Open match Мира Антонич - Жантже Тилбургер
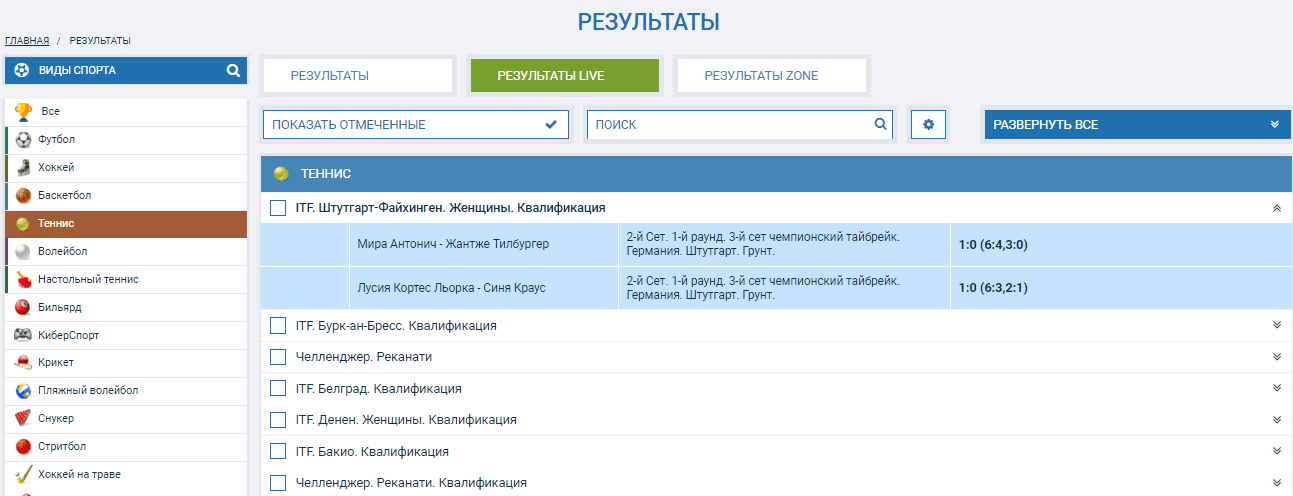 (453, 244)
